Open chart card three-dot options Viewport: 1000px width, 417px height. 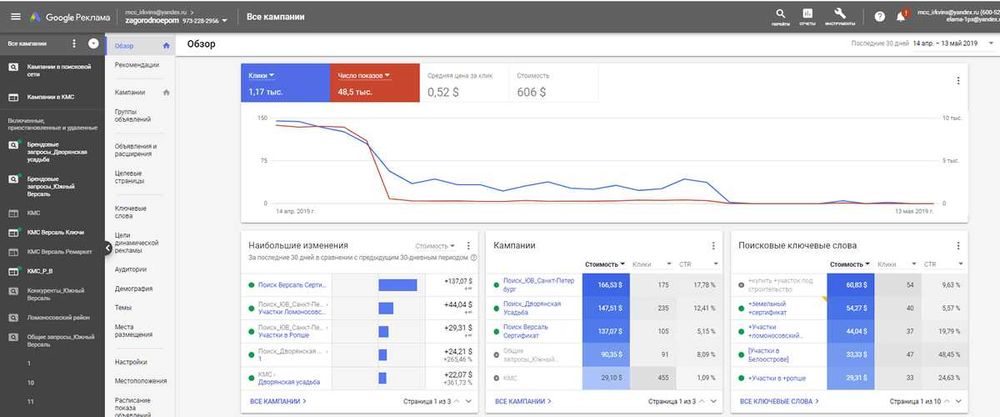click(x=957, y=81)
